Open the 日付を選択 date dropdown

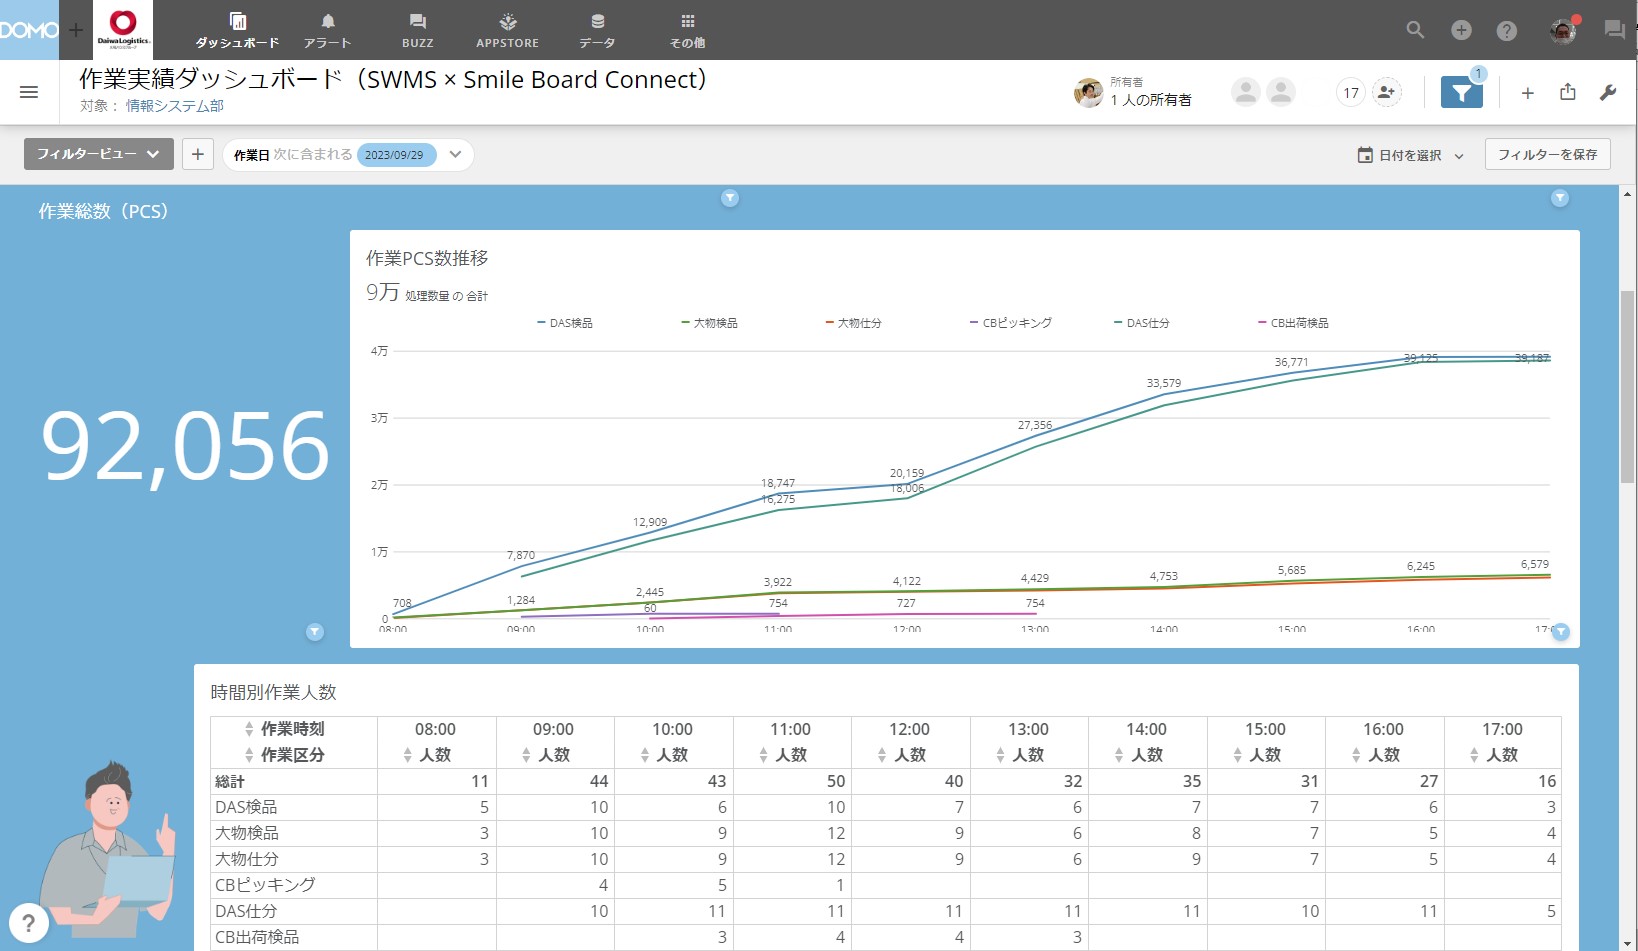[1410, 155]
